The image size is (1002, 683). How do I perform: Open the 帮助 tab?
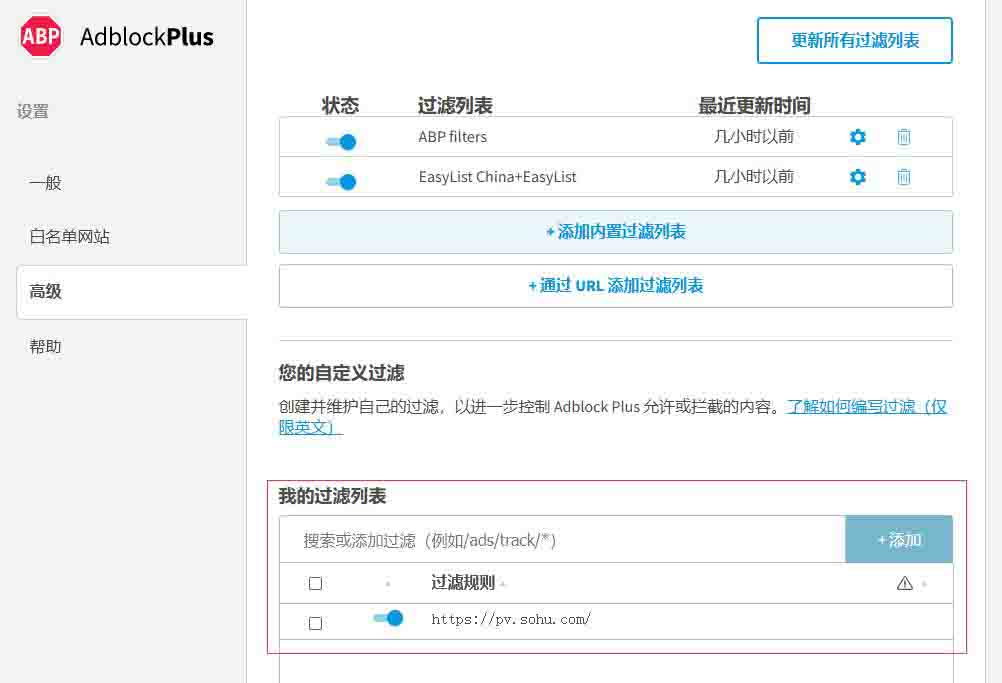tap(45, 347)
